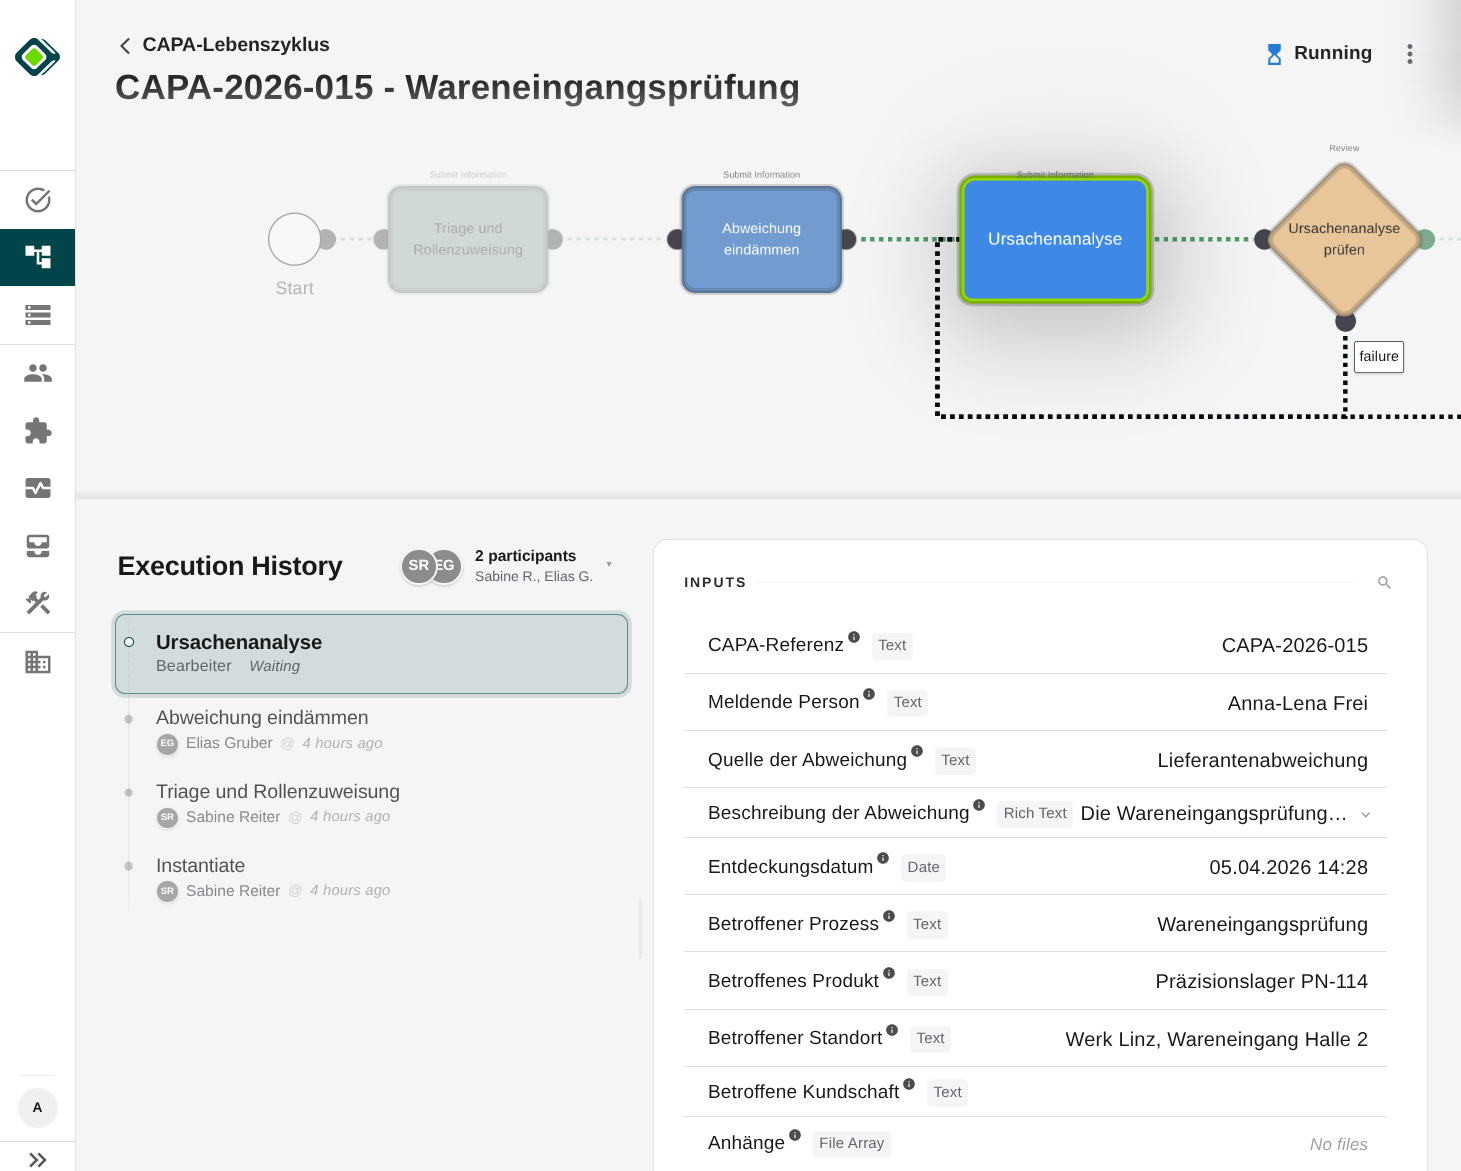Select the tasks checkmark icon in the sidebar
Image resolution: width=1461 pixels, height=1171 pixels.
coord(37,199)
